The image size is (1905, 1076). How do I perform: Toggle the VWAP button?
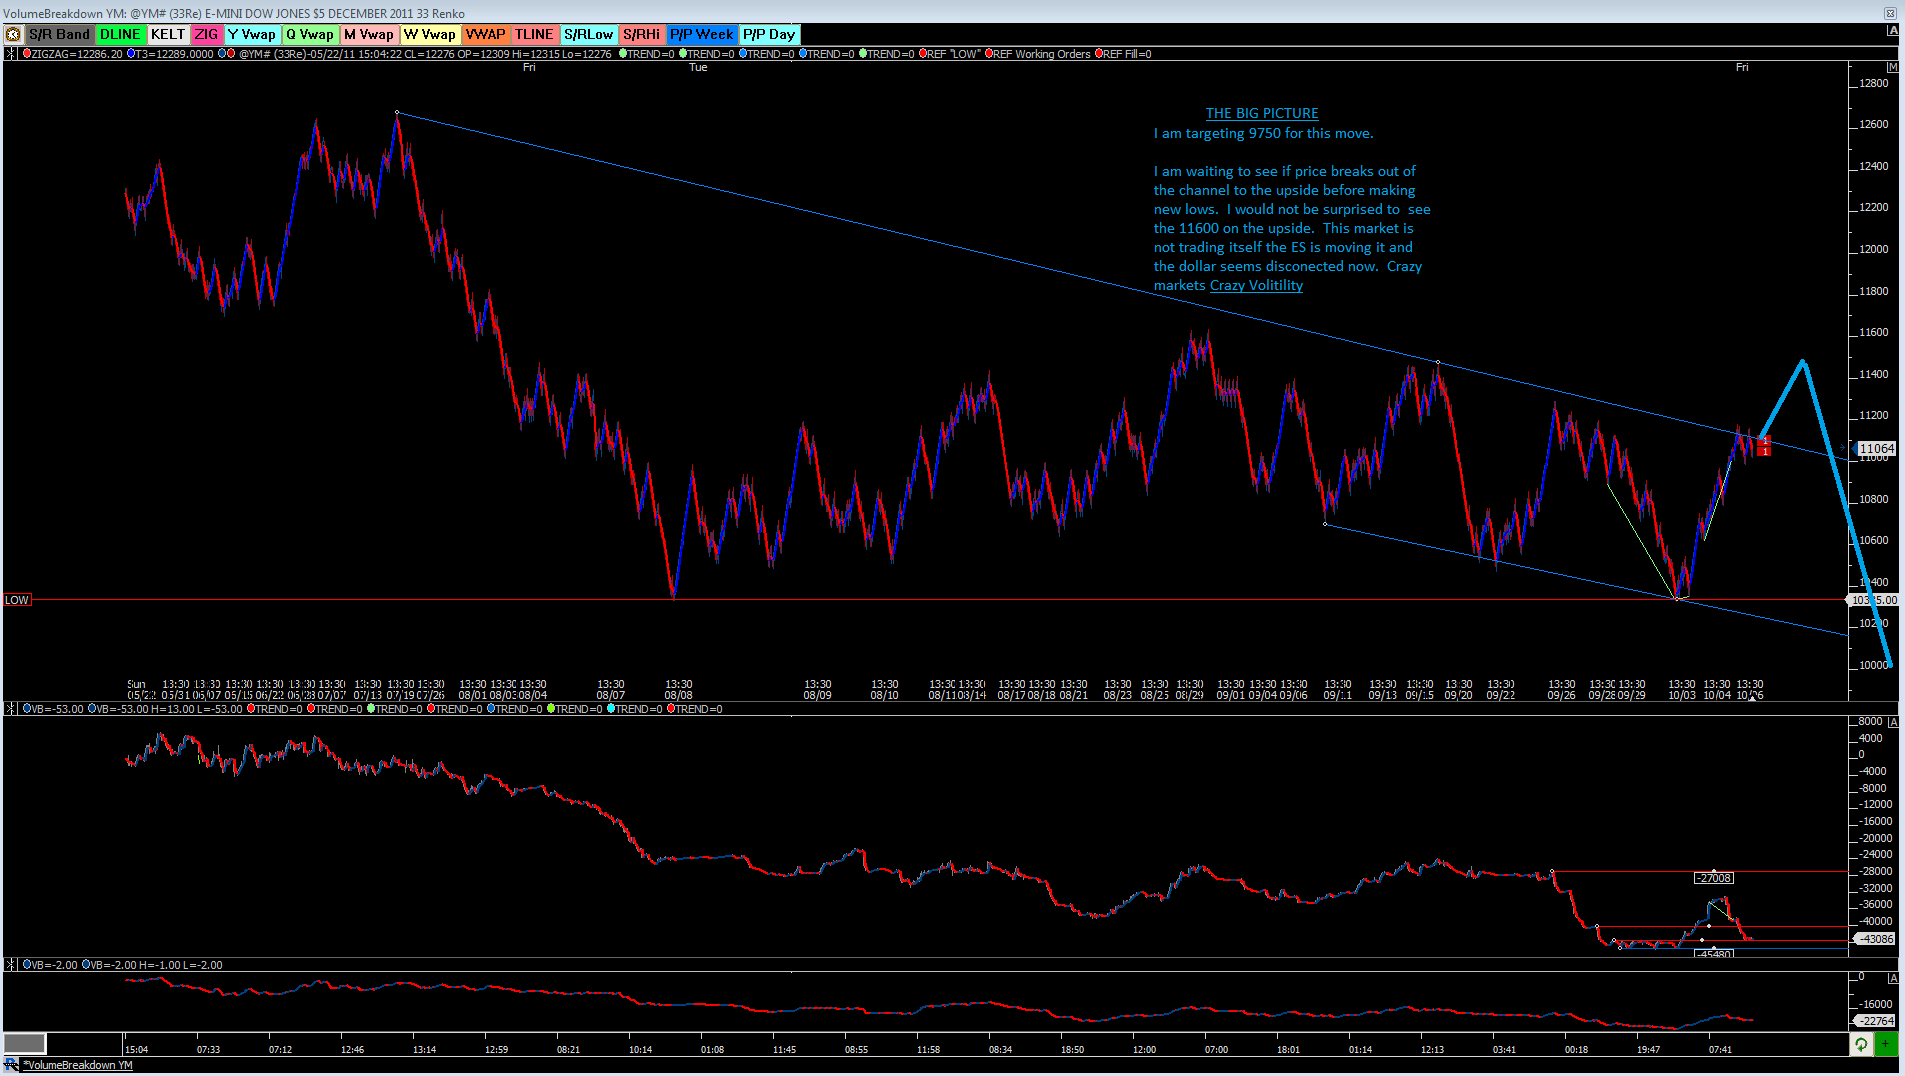[486, 35]
